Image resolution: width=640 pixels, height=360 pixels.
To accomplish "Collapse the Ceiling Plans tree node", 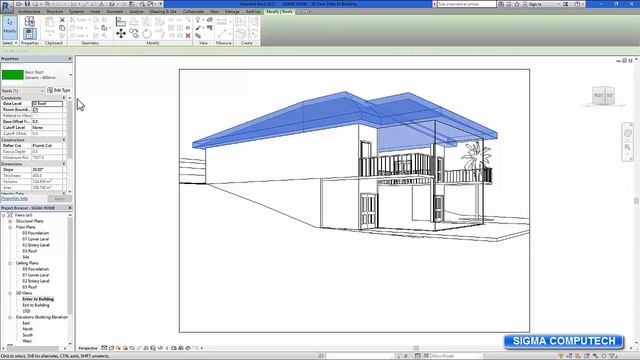I will point(10,263).
